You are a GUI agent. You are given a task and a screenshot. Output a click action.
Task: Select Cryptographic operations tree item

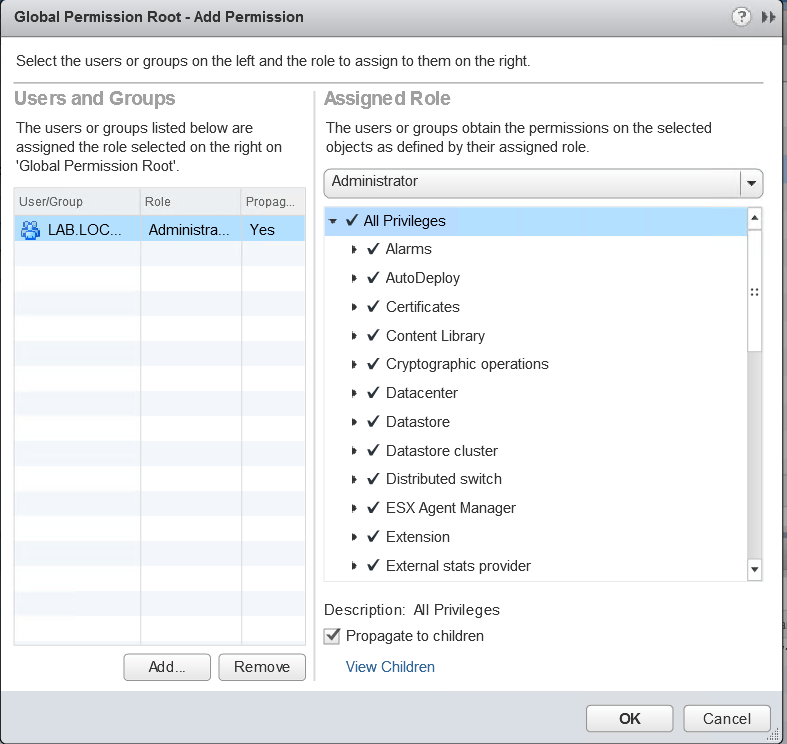coord(467,364)
